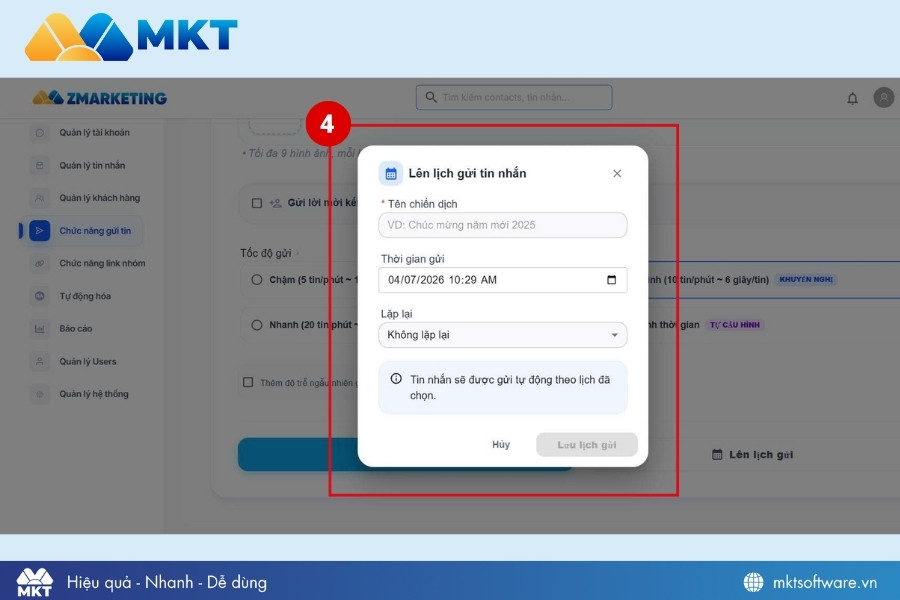900x600 pixels.
Task: Expand the Lặp lại dropdown
Action: tap(502, 335)
